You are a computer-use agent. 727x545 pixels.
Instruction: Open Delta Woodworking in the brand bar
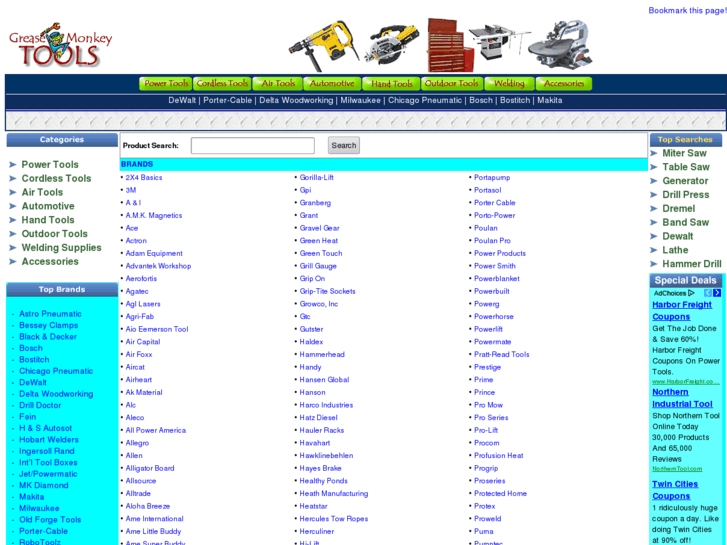click(296, 100)
